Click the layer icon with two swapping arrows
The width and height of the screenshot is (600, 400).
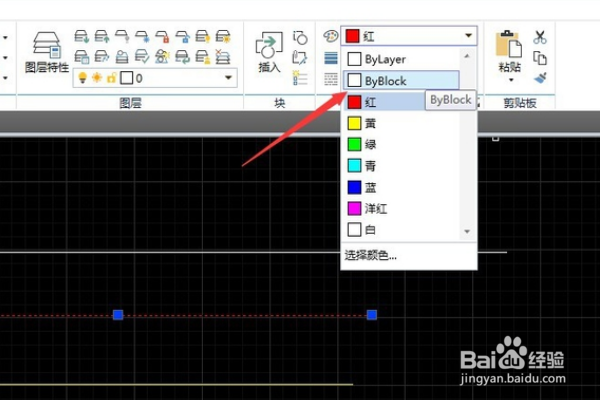click(x=183, y=57)
